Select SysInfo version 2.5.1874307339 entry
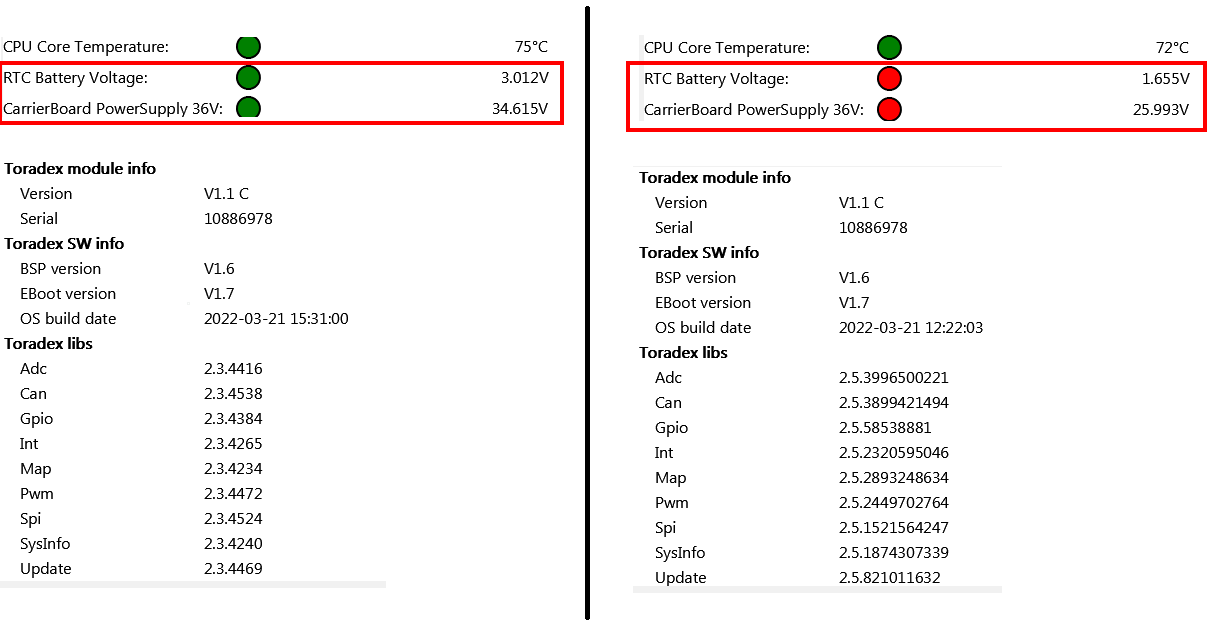This screenshot has width=1218, height=623. (893, 553)
